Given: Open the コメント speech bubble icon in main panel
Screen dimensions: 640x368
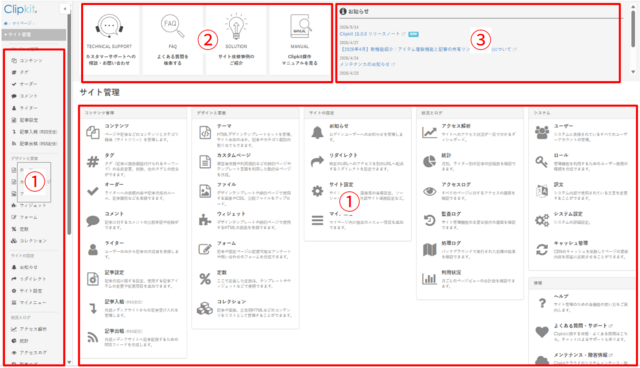Looking at the screenshot, I should point(93,221).
